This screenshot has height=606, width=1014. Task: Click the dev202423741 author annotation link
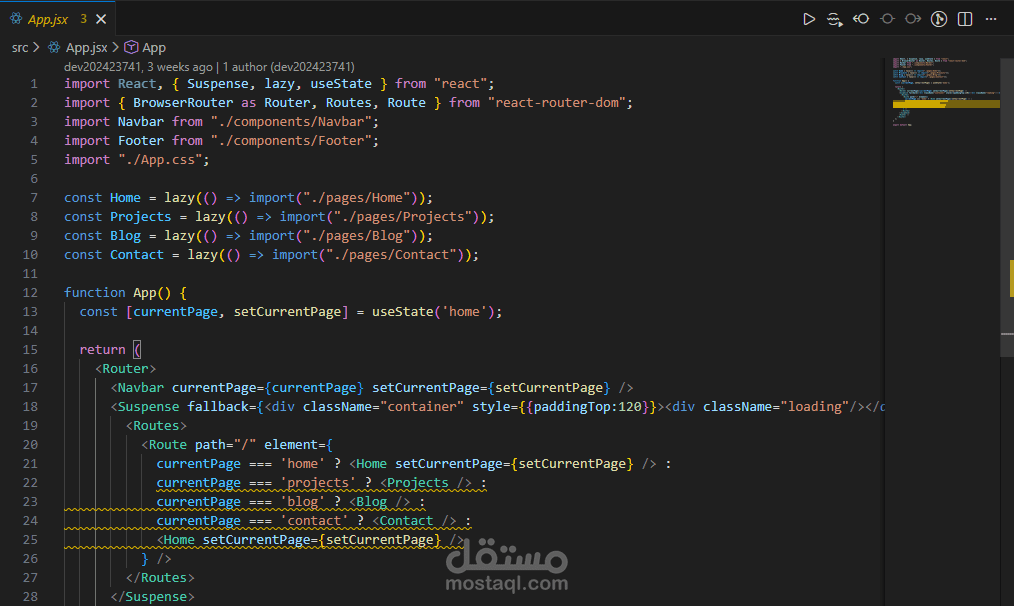(100, 66)
